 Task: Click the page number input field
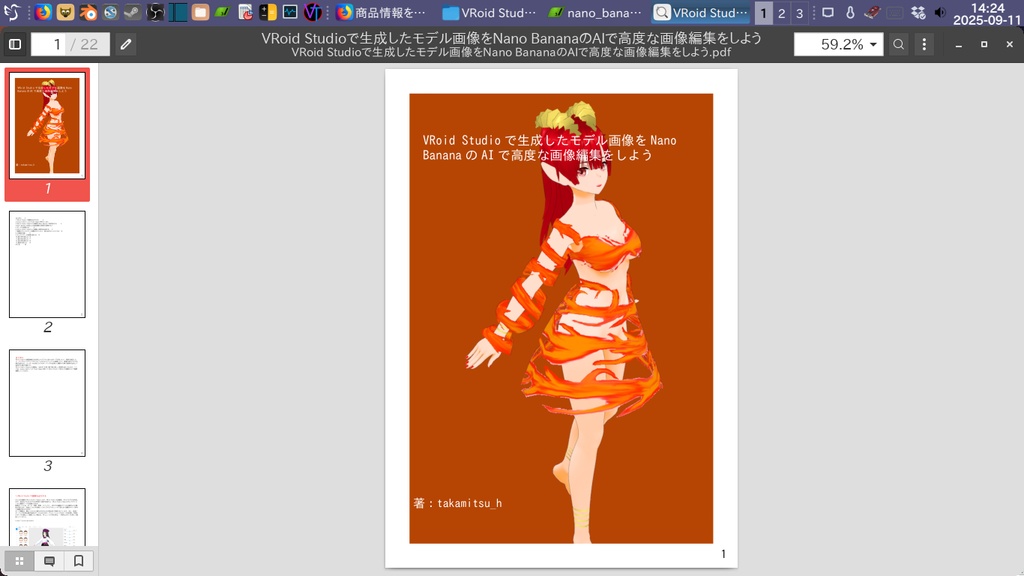[50, 44]
